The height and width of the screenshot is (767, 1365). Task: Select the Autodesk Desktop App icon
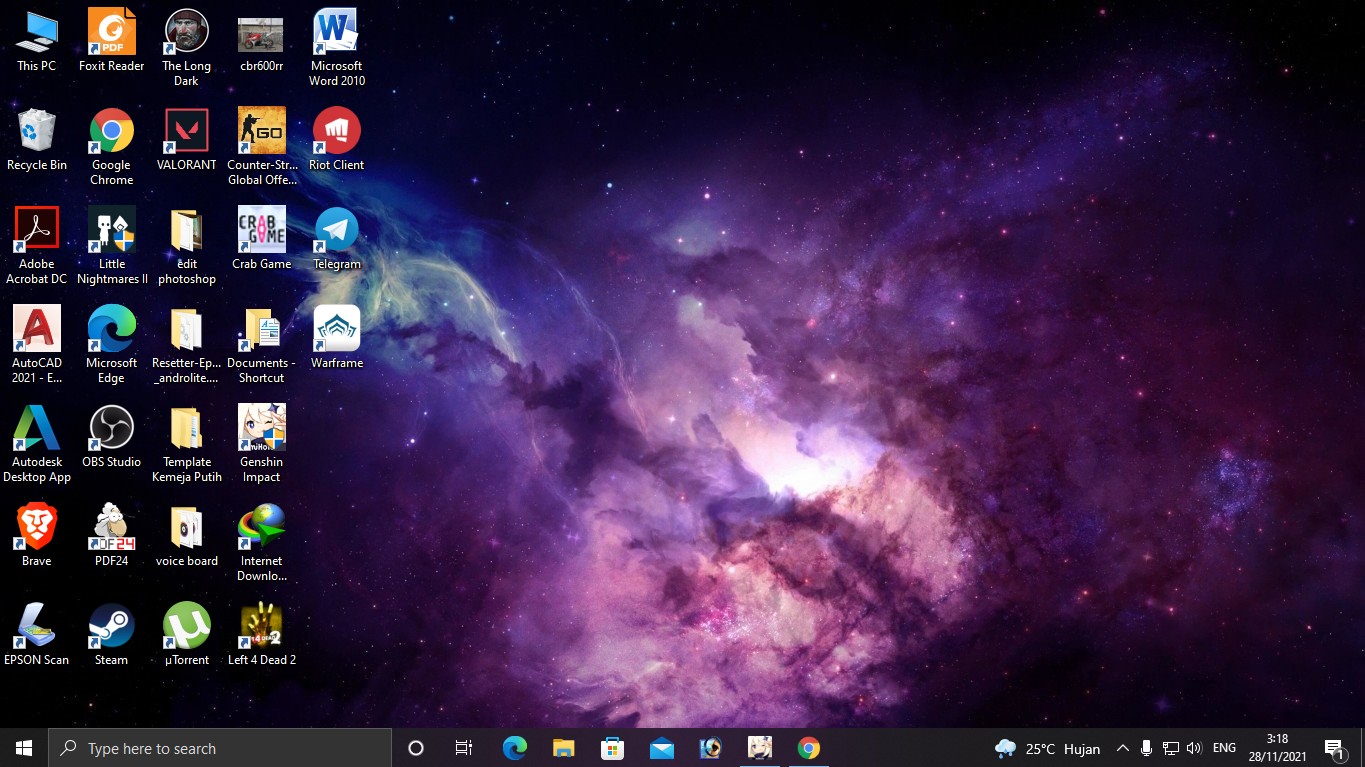point(37,443)
